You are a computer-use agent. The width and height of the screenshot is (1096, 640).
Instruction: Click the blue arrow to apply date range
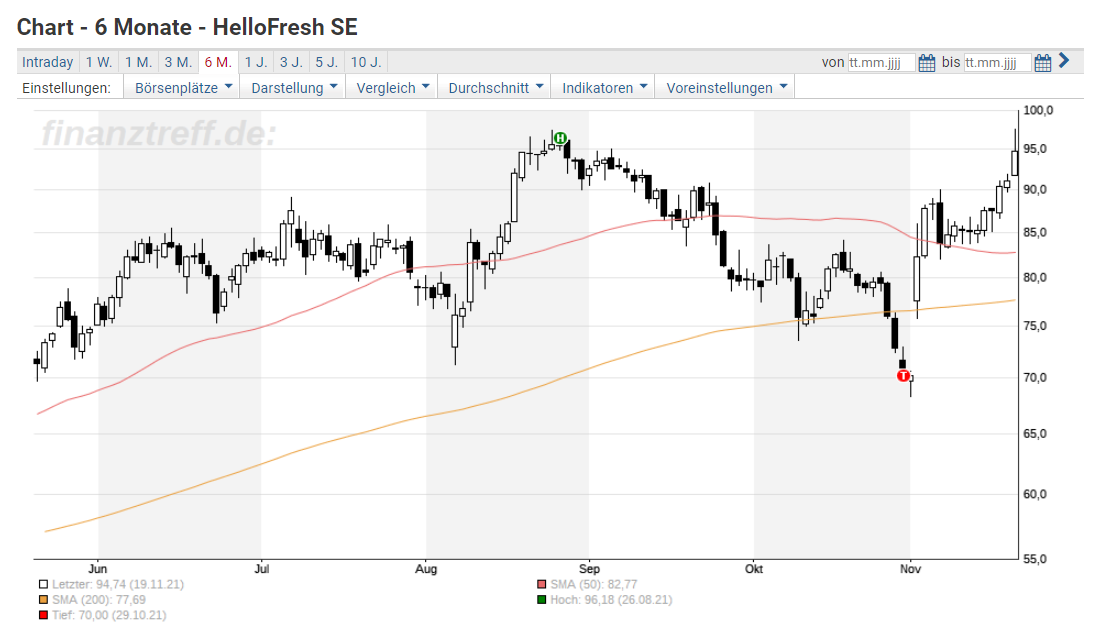(x=1065, y=61)
